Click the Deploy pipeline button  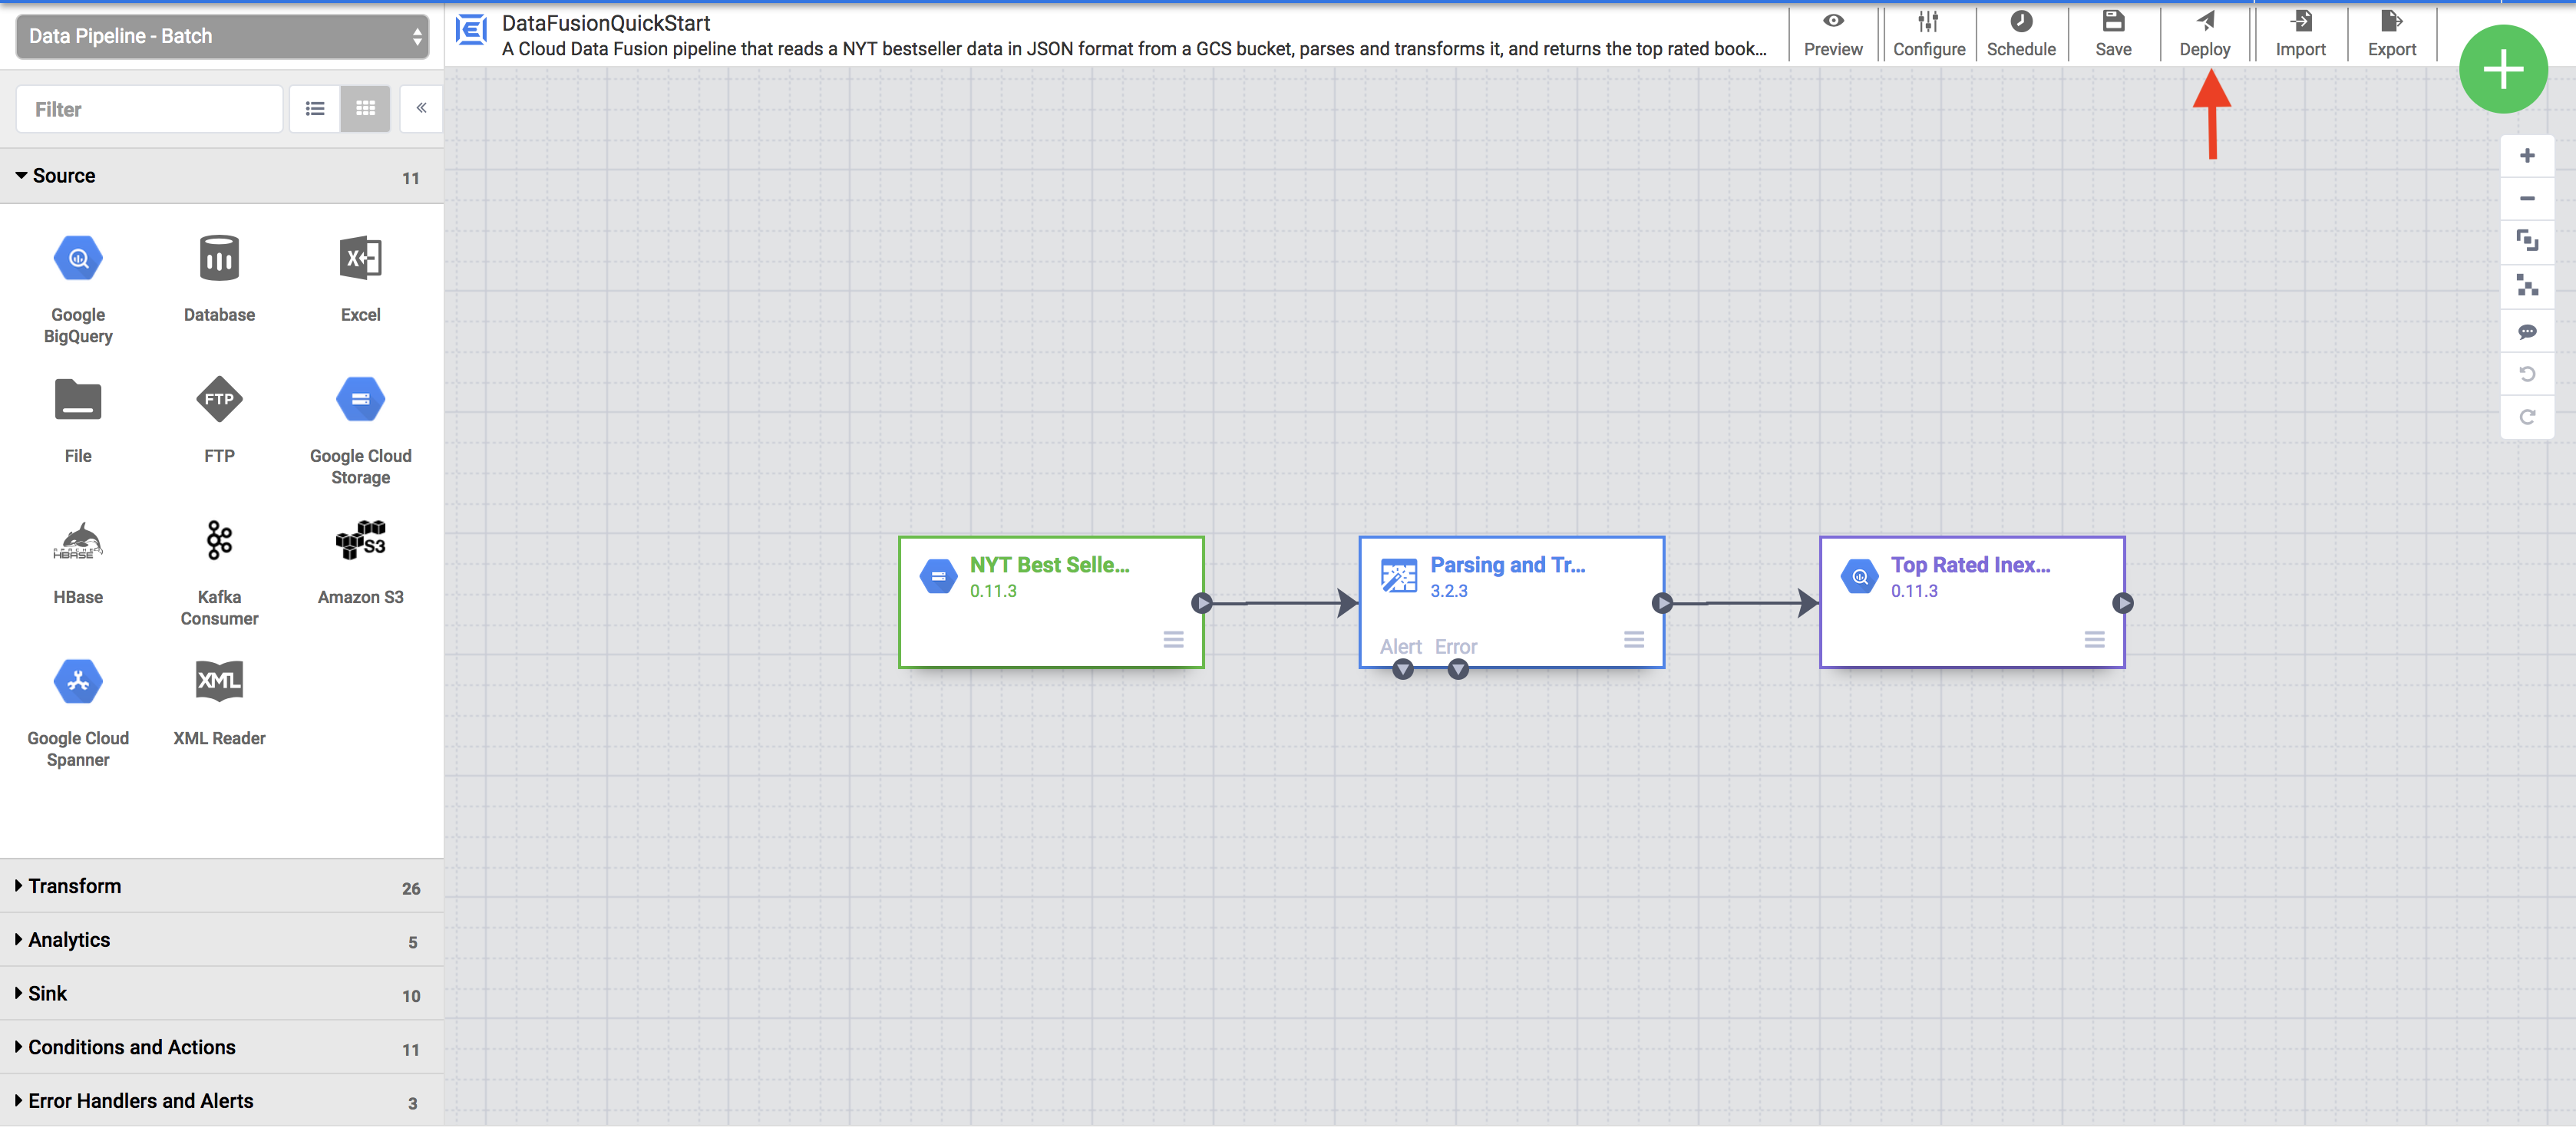click(2201, 33)
